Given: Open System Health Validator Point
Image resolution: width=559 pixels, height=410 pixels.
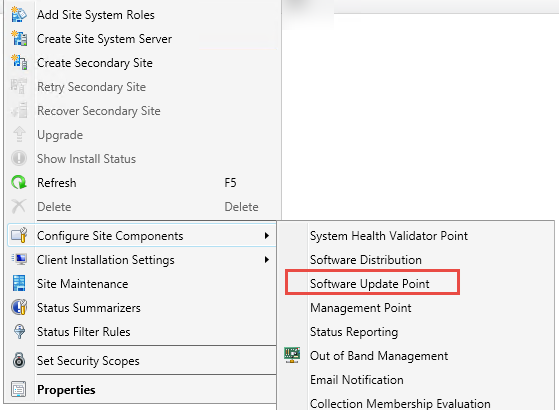Looking at the screenshot, I should (x=389, y=236).
